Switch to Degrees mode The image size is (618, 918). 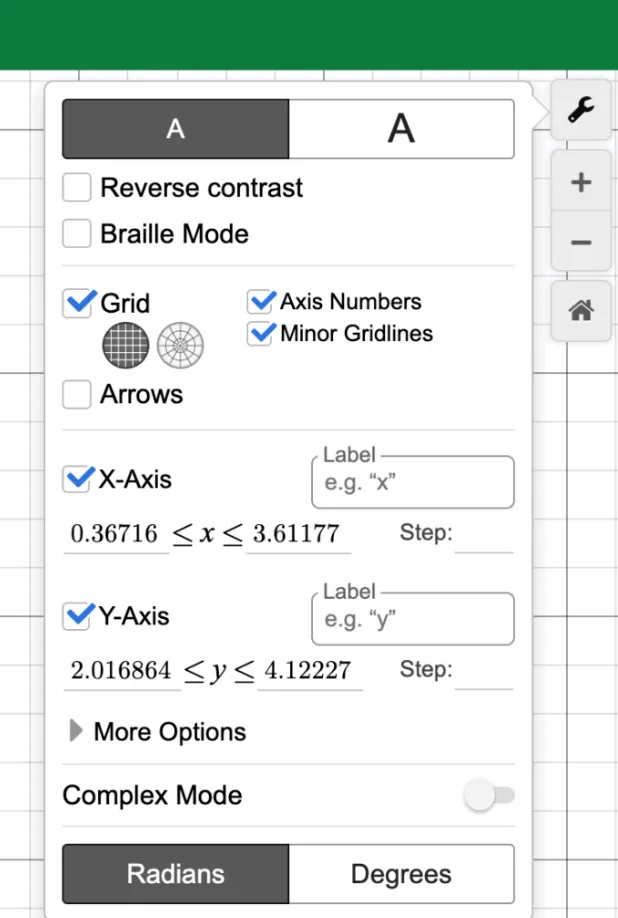pyautogui.click(x=402, y=872)
